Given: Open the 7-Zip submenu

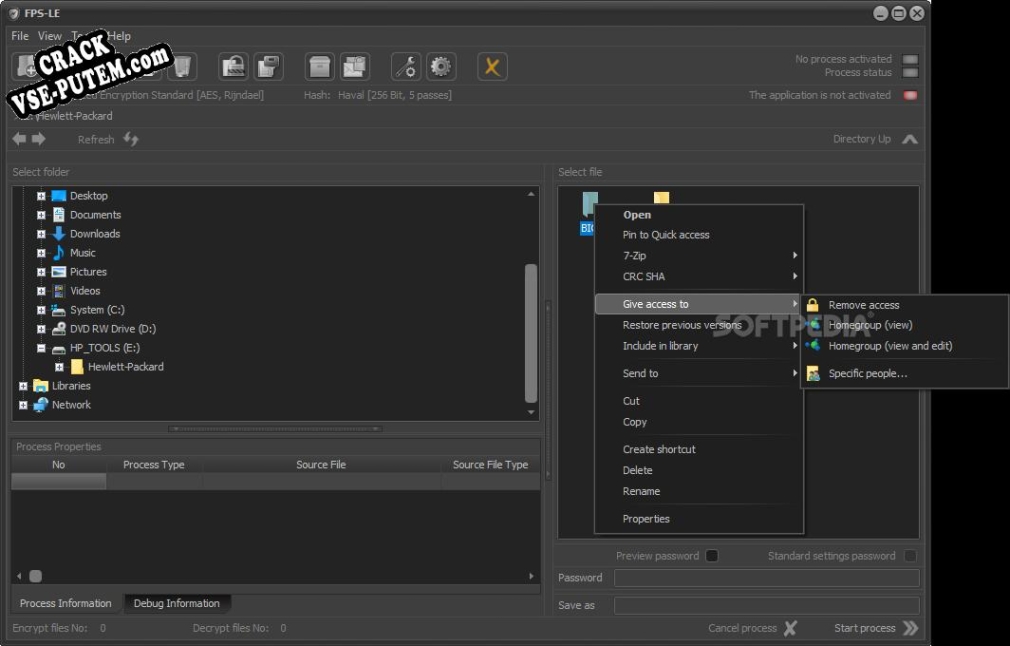Looking at the screenshot, I should (699, 256).
